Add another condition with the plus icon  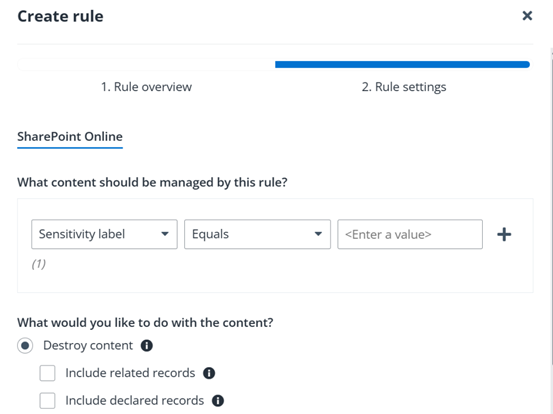[x=504, y=235]
